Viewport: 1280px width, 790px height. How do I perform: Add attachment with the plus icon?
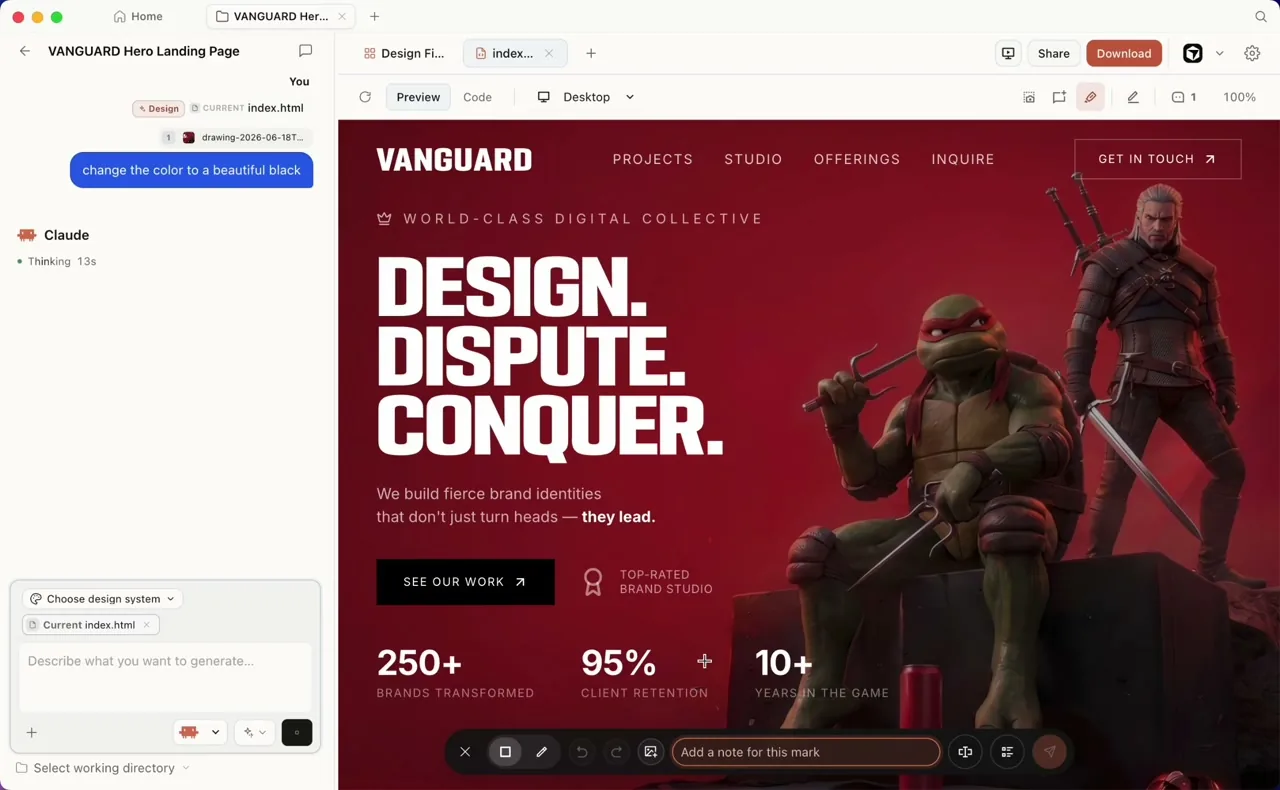31,733
